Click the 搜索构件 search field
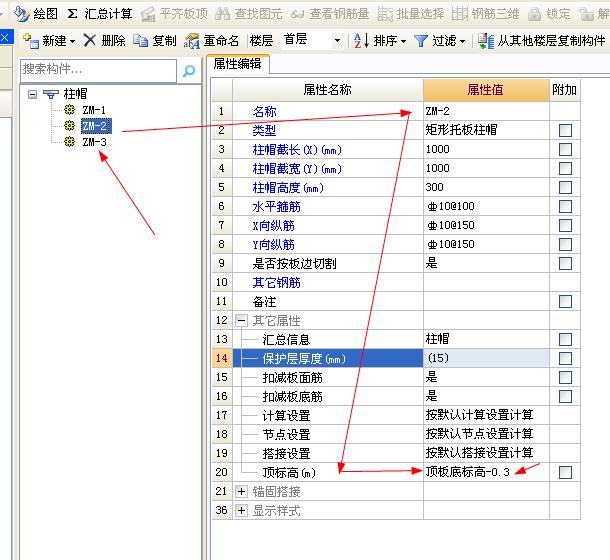 pyautogui.click(x=98, y=70)
